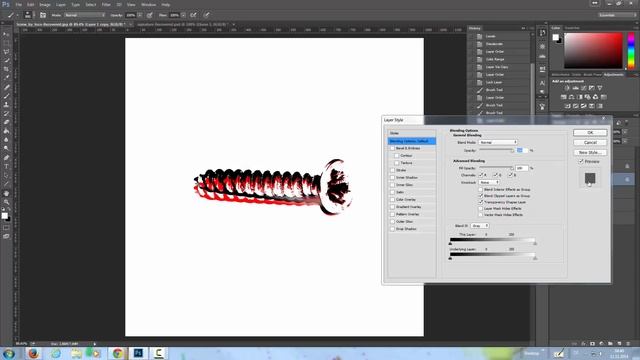Viewport: 640px width, 360px height.
Task: Open the Window menu
Action: (x=149, y=4)
